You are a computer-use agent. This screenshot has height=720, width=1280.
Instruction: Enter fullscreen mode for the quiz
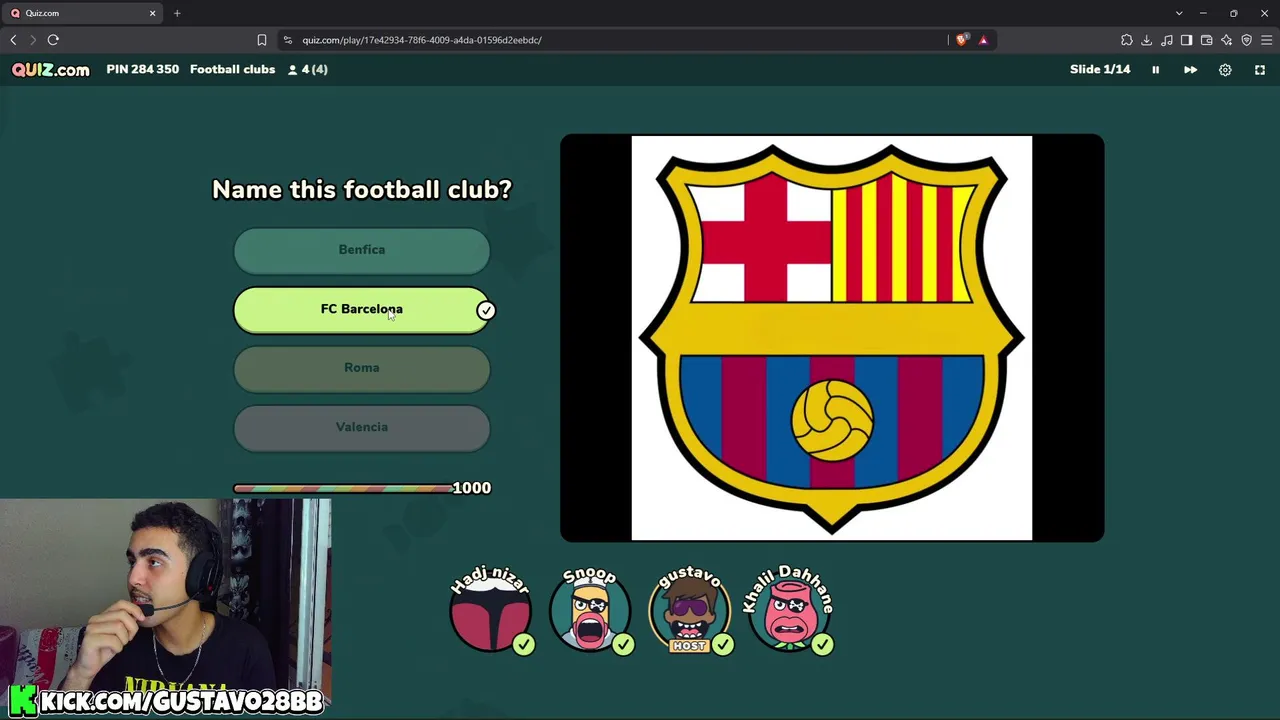(x=1260, y=70)
